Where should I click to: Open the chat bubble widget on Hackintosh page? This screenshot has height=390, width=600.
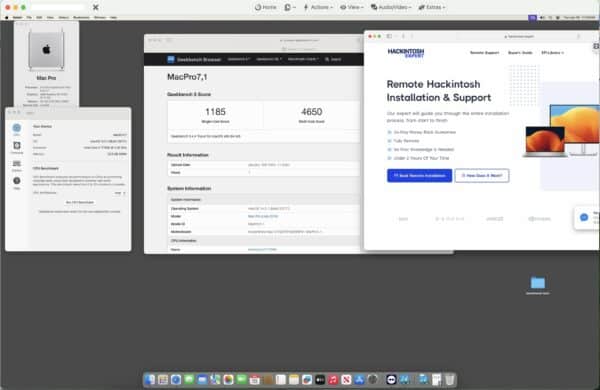pos(584,217)
